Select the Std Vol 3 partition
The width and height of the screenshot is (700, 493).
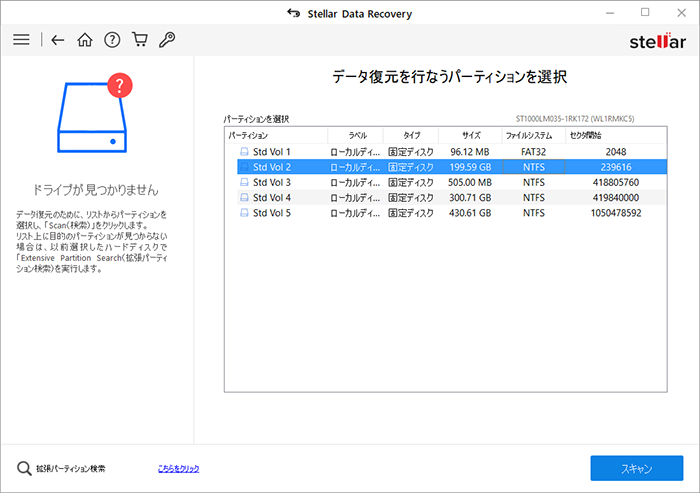[452, 182]
